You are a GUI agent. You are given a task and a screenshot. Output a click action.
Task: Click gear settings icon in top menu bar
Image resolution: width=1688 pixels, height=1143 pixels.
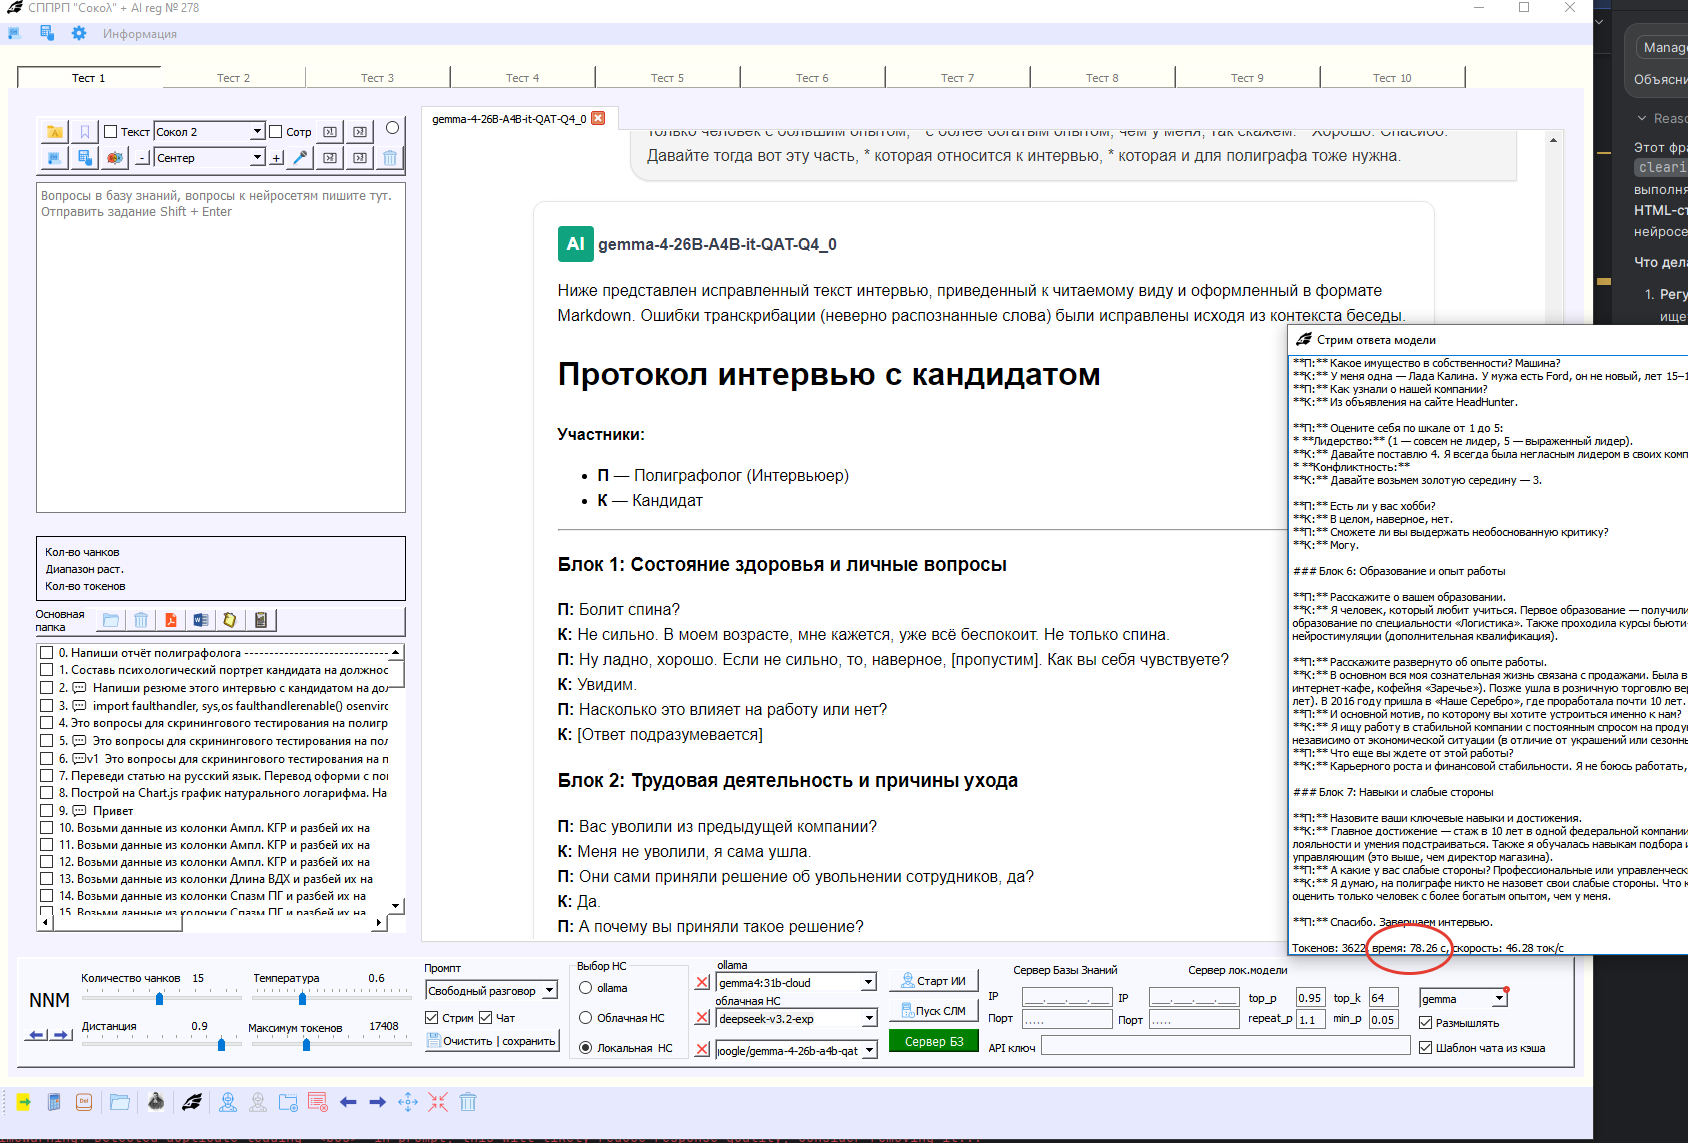[79, 33]
